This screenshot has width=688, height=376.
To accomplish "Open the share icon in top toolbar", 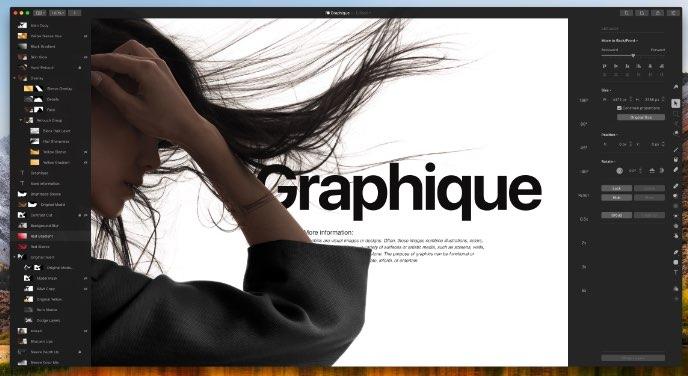I will coord(658,13).
